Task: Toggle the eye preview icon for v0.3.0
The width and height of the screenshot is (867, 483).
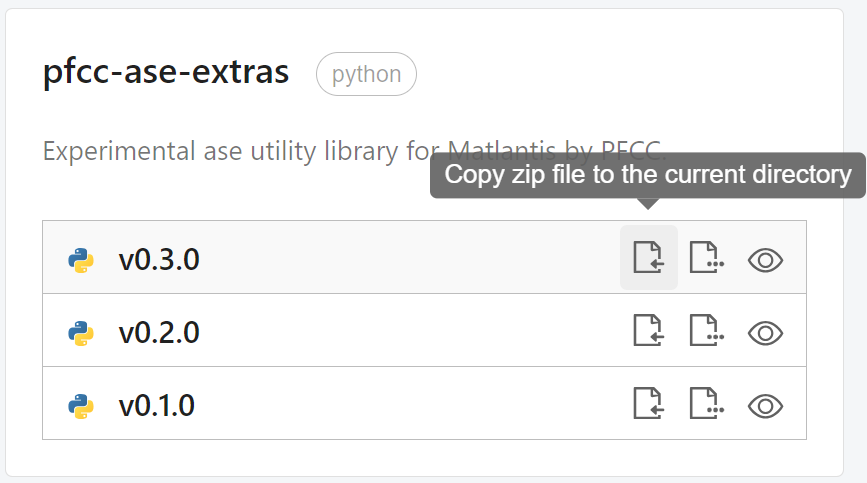Action: click(765, 260)
